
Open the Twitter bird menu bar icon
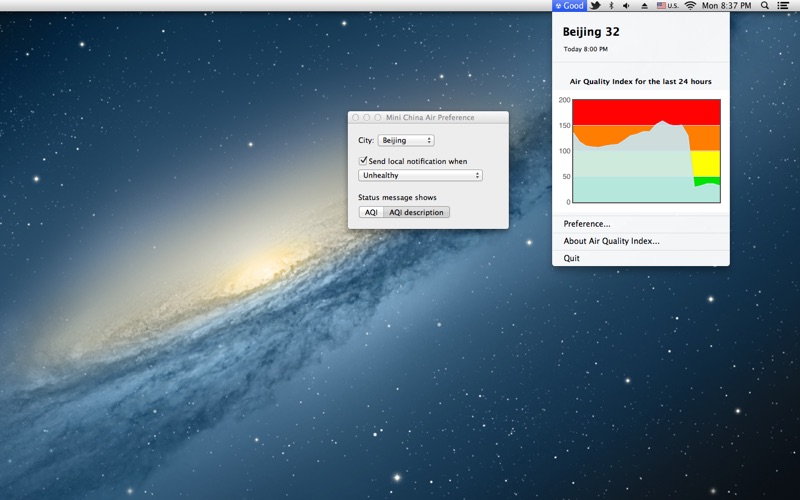595,6
